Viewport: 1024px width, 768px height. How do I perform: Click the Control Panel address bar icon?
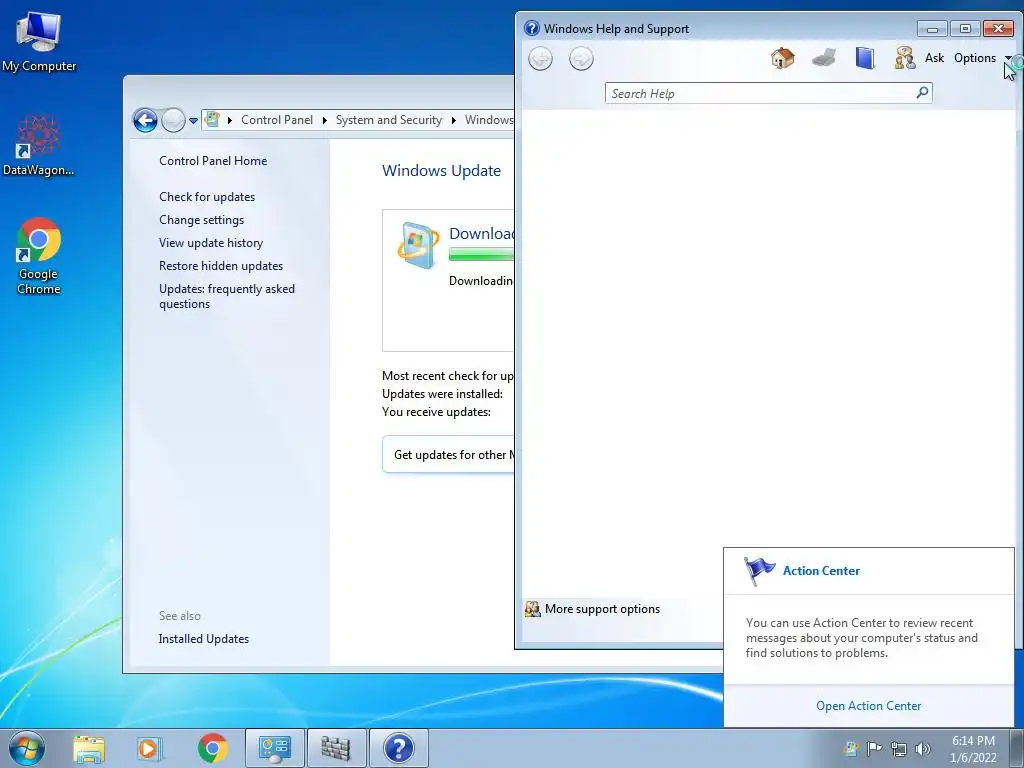click(212, 120)
